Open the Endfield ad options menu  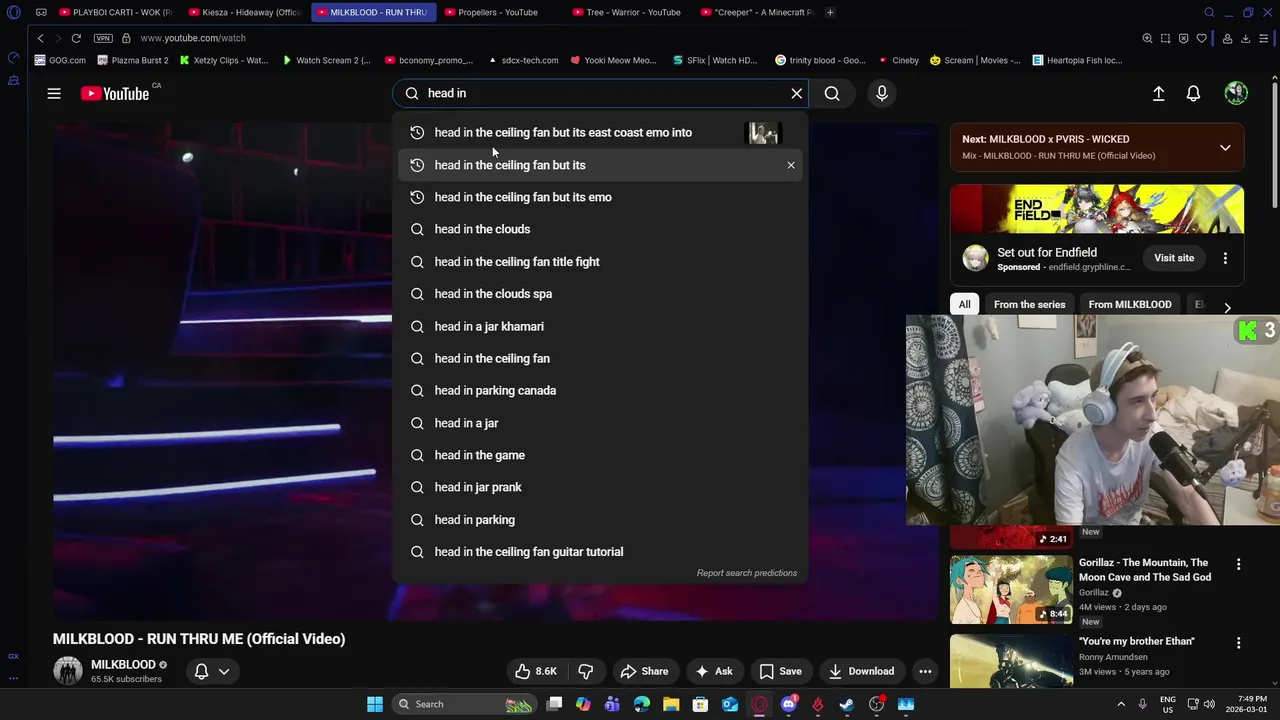1225,258
